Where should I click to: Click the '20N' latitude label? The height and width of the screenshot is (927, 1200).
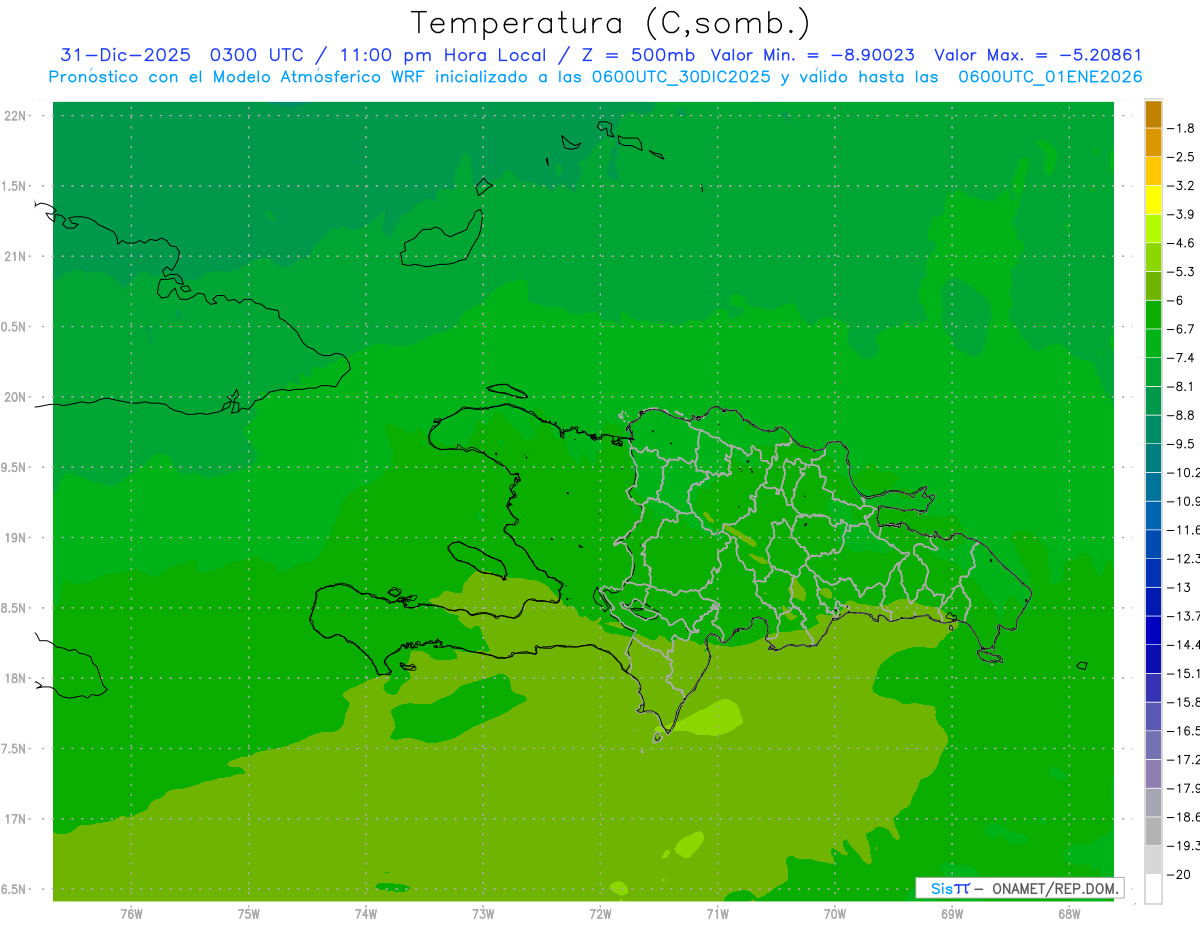tap(15, 397)
